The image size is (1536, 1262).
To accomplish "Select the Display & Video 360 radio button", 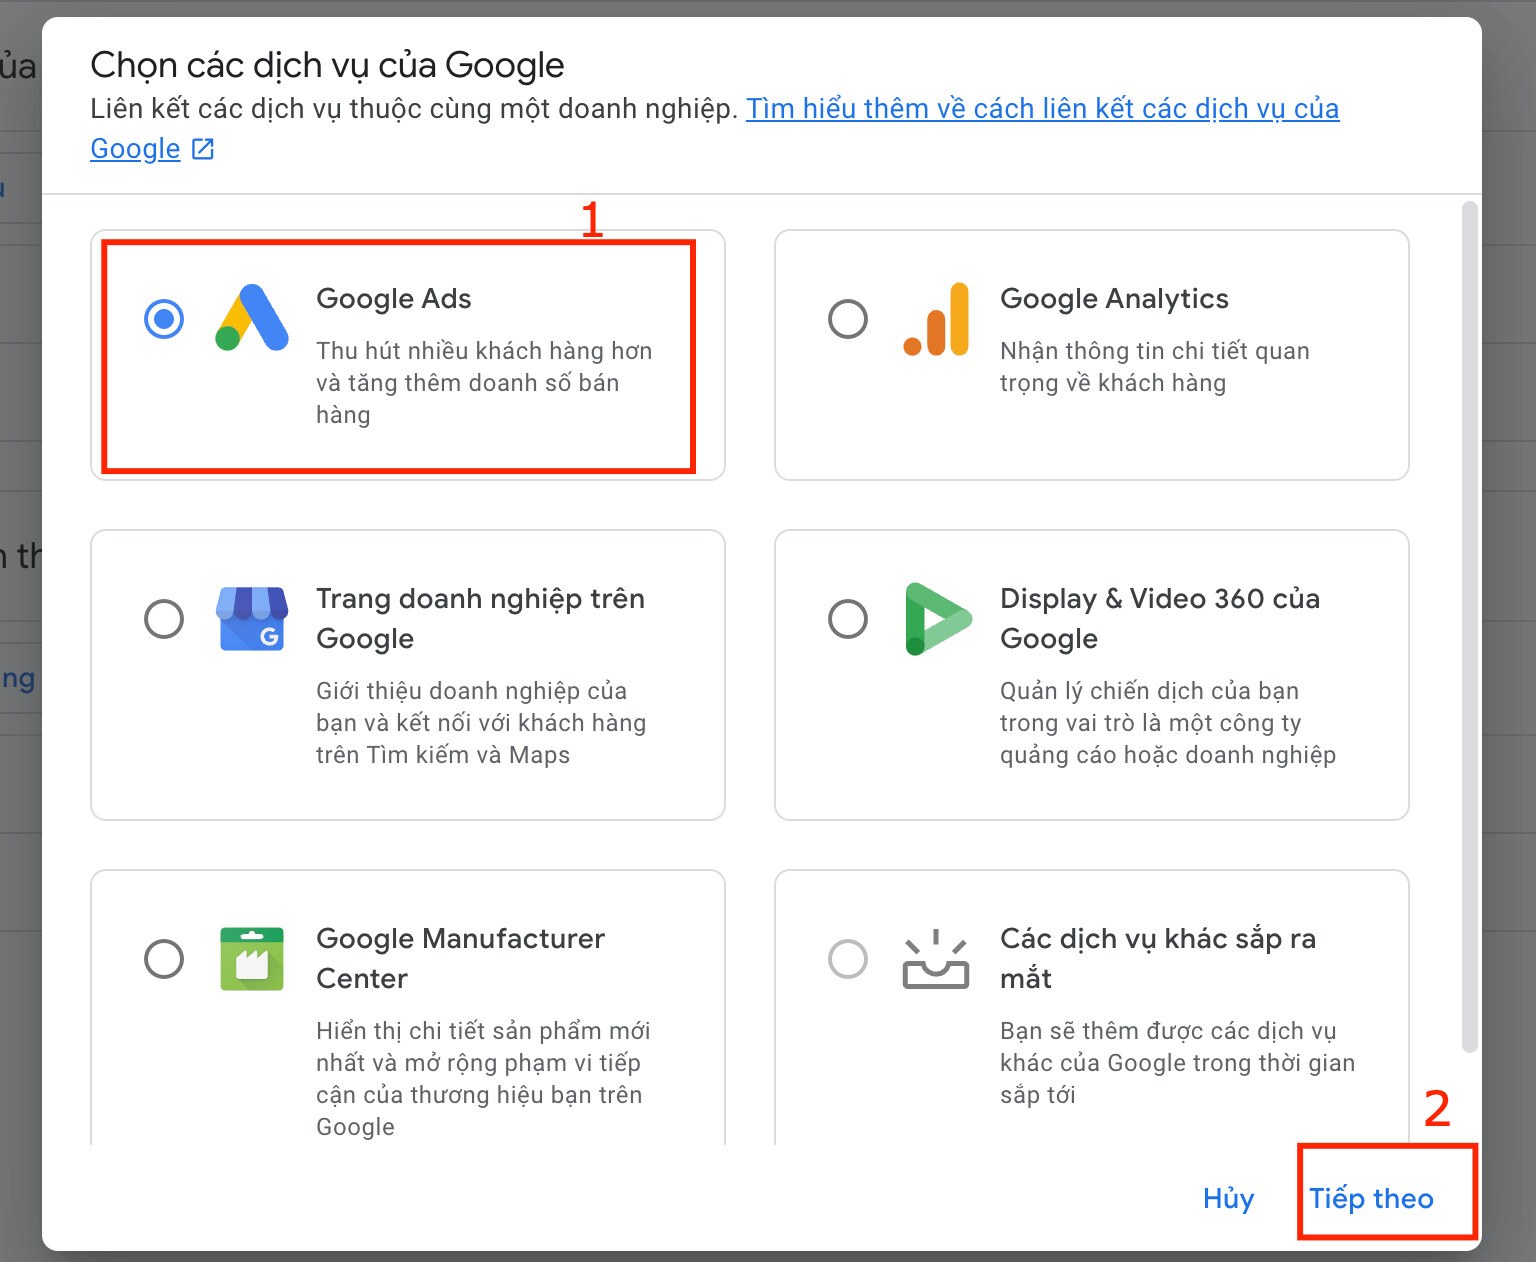I will pos(848,619).
